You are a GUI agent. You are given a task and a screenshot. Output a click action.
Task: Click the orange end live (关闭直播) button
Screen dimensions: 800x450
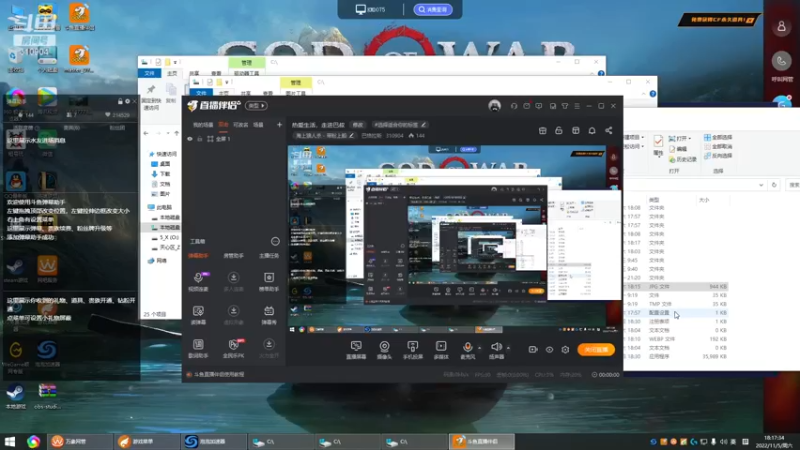click(596, 349)
